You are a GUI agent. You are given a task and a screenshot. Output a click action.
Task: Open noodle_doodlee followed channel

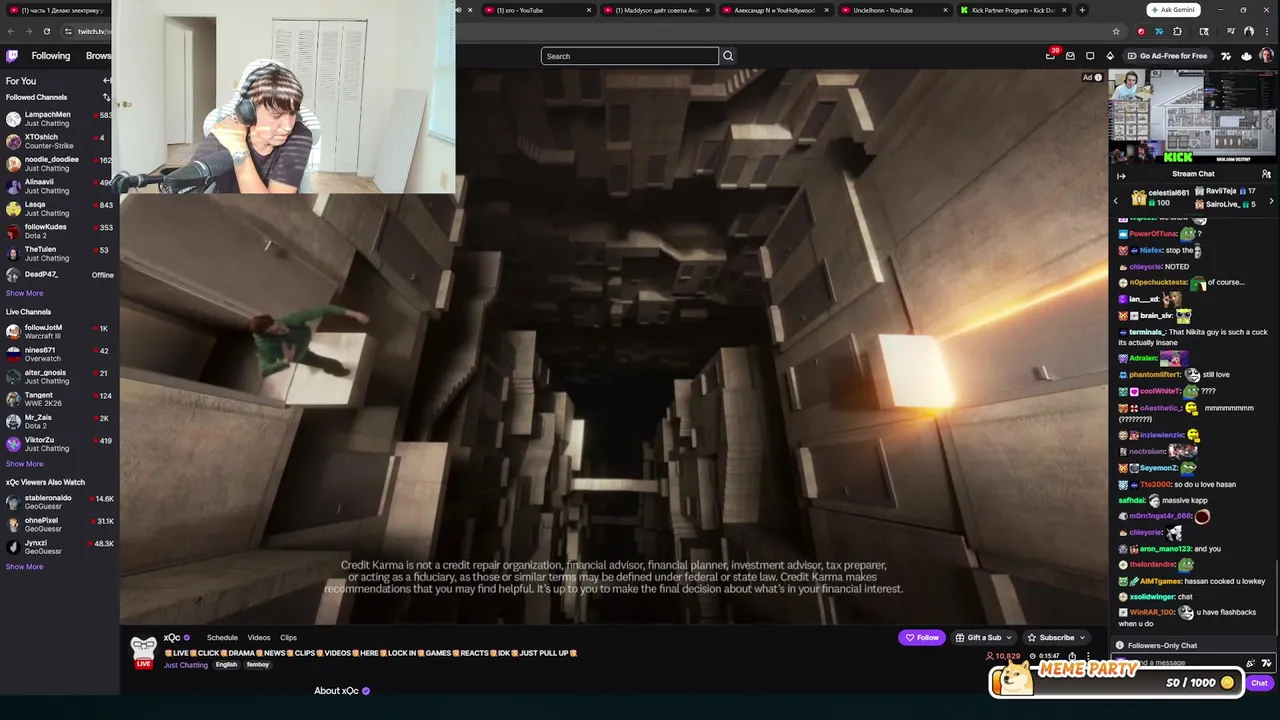(x=59, y=164)
